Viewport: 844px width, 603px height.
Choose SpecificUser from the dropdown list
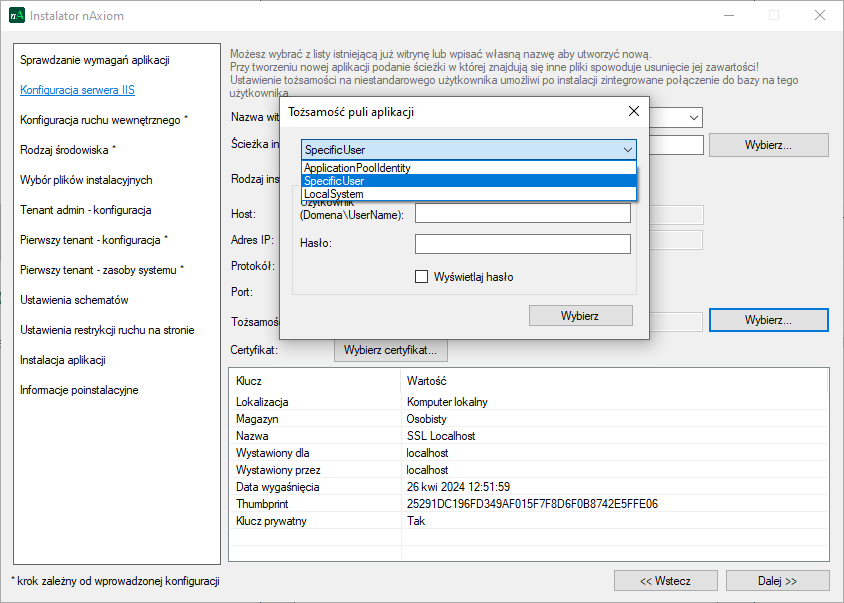pos(469,181)
